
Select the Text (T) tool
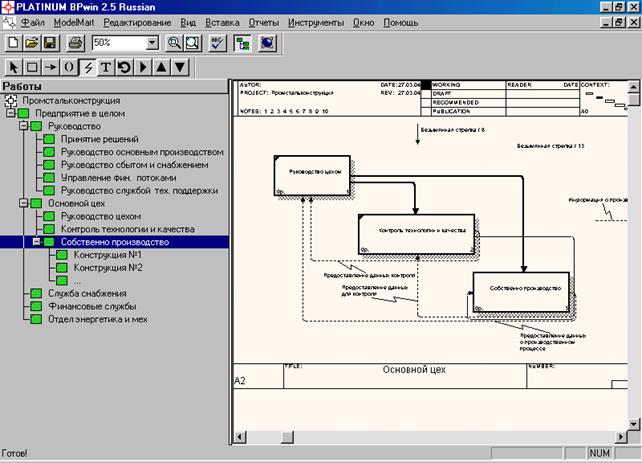tap(106, 67)
